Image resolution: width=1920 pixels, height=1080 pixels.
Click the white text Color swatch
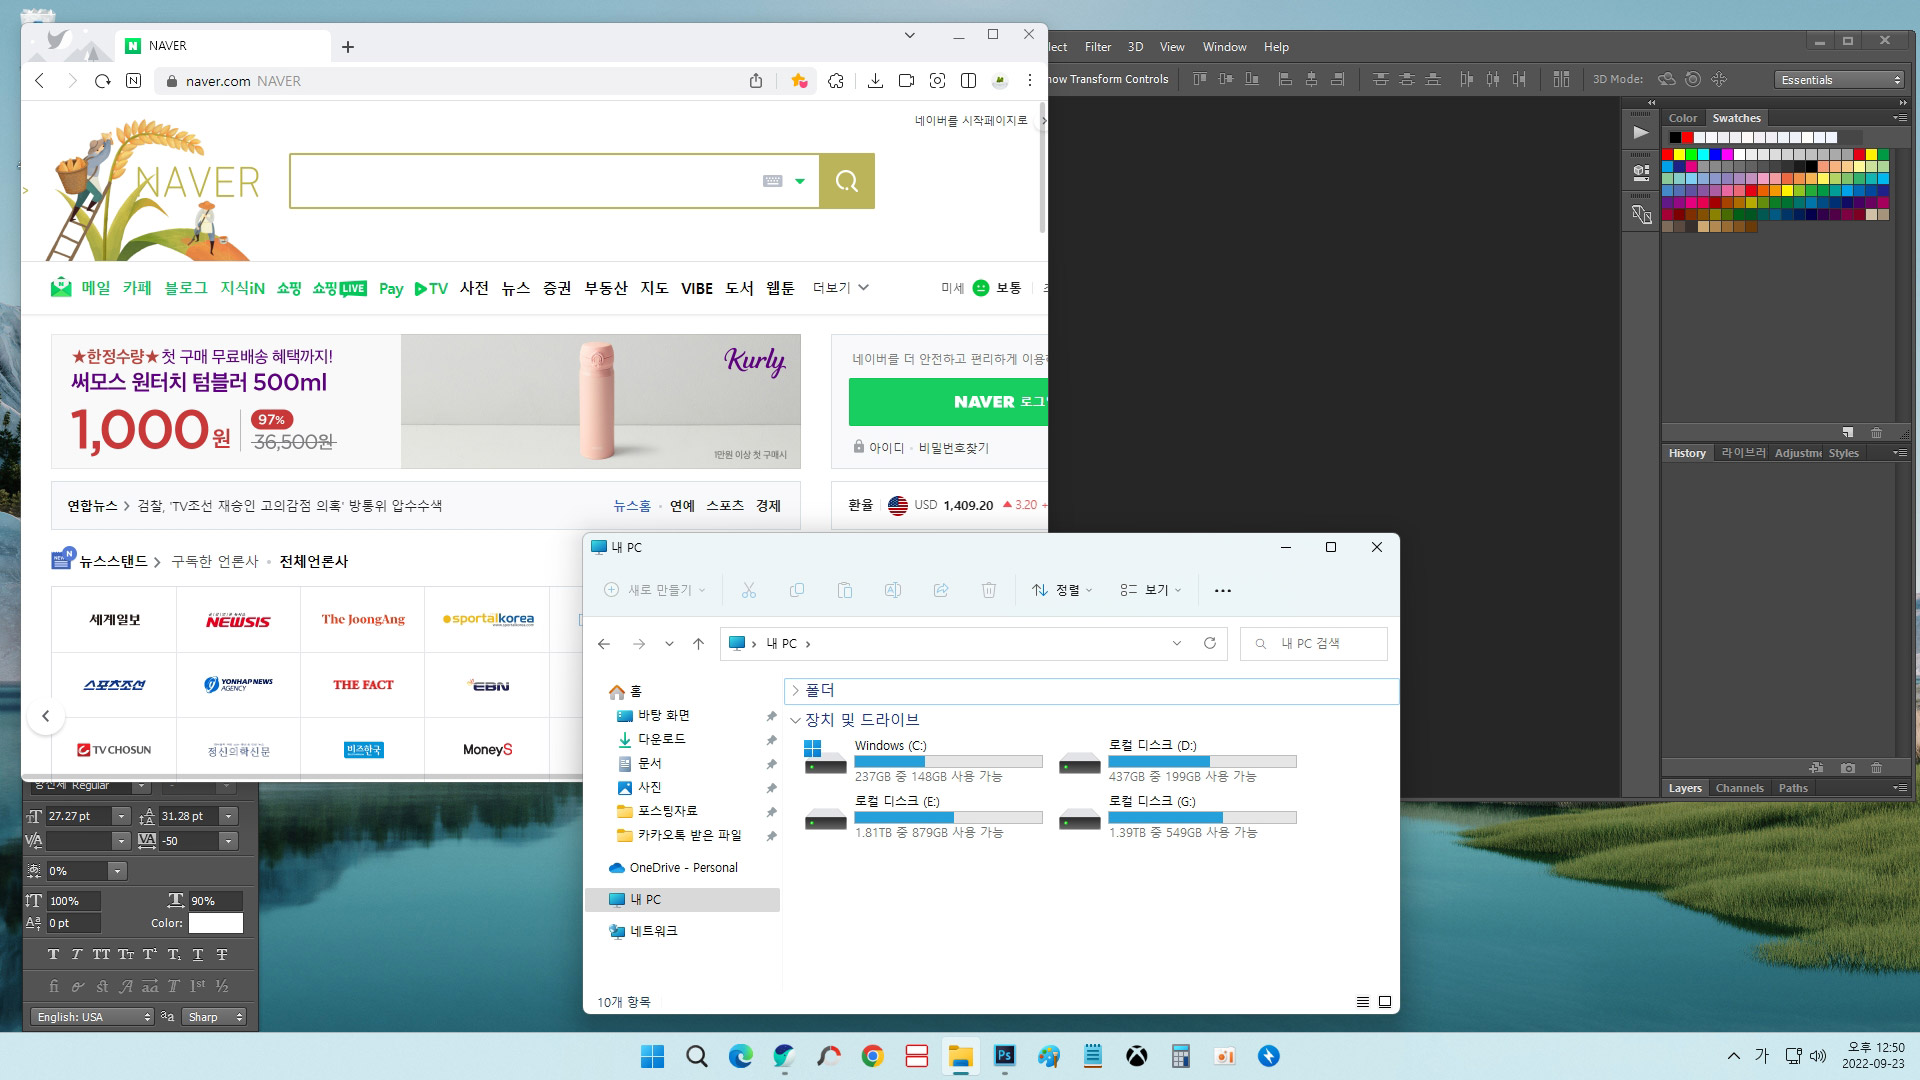pyautogui.click(x=216, y=923)
